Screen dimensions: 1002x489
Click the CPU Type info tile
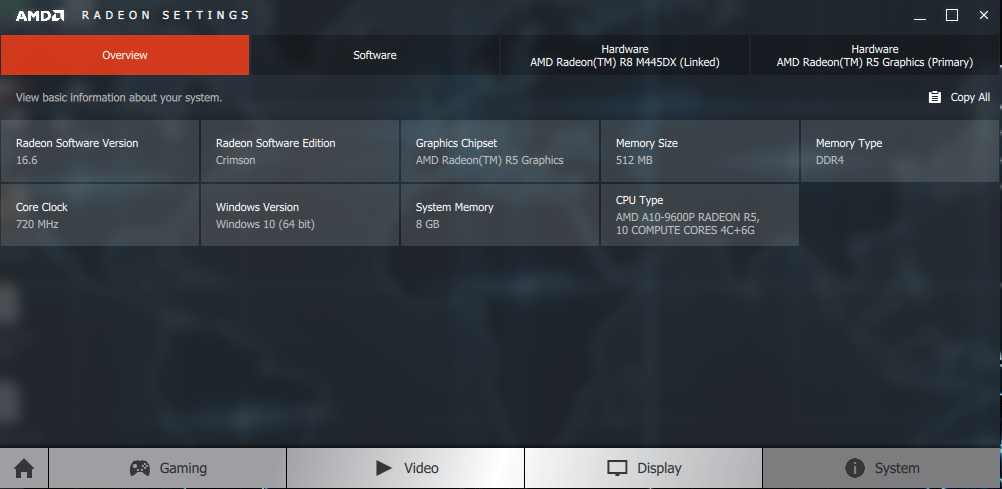(x=700, y=215)
